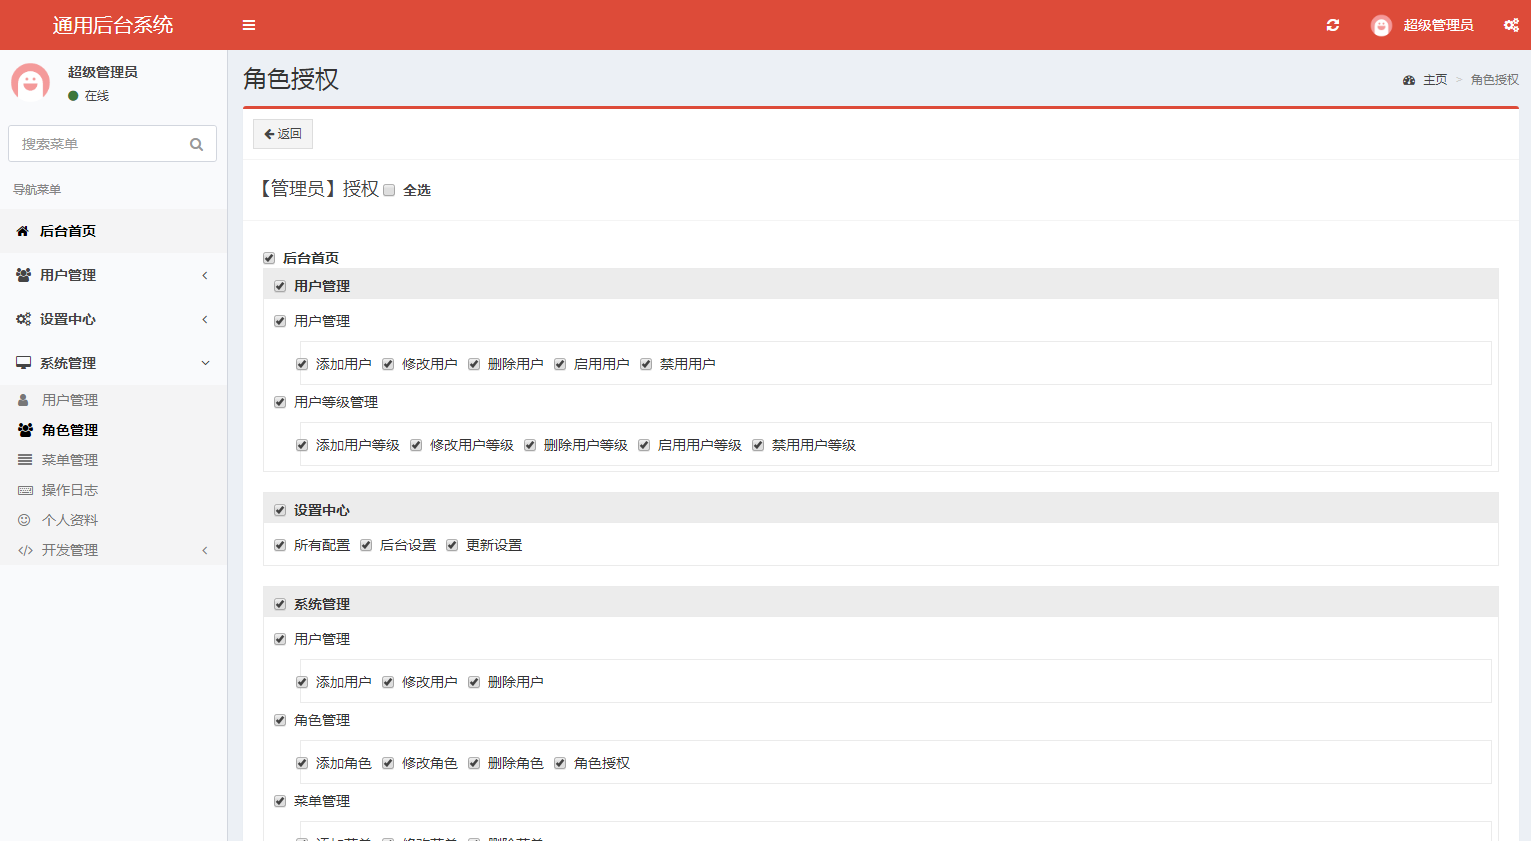Uncheck the 修改角色 checkbox
The height and width of the screenshot is (841, 1531).
pyautogui.click(x=388, y=763)
